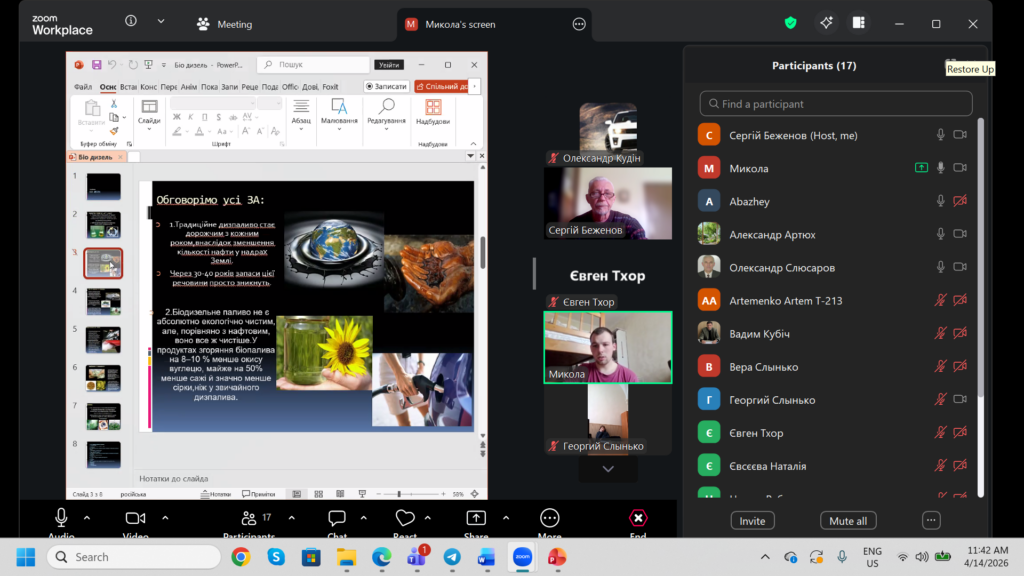The image size is (1024, 576).
Task: Open the AI Companion sparkle icon
Action: pyautogui.click(x=826, y=23)
